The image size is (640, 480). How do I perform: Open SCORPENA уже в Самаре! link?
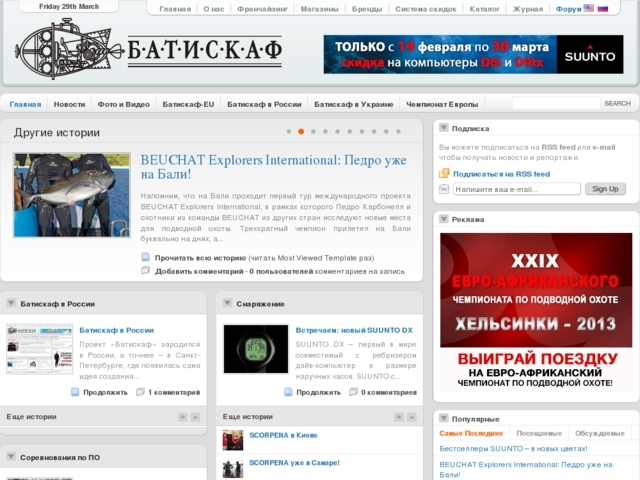pyautogui.click(x=294, y=462)
